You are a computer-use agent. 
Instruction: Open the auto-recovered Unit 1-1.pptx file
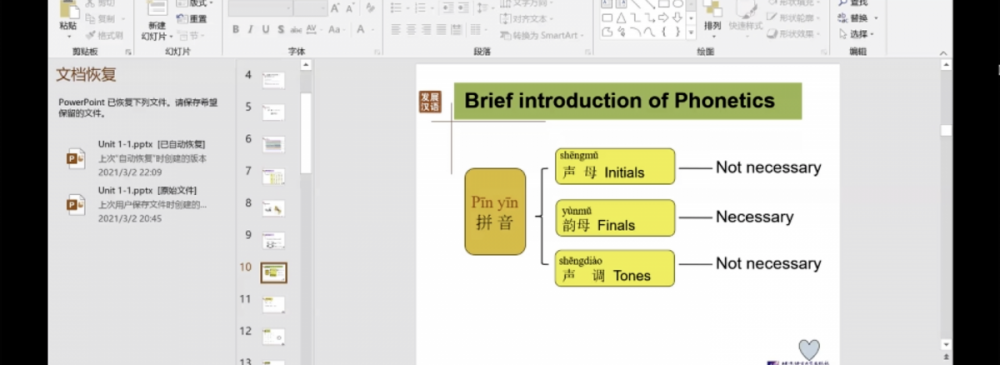tap(136, 158)
